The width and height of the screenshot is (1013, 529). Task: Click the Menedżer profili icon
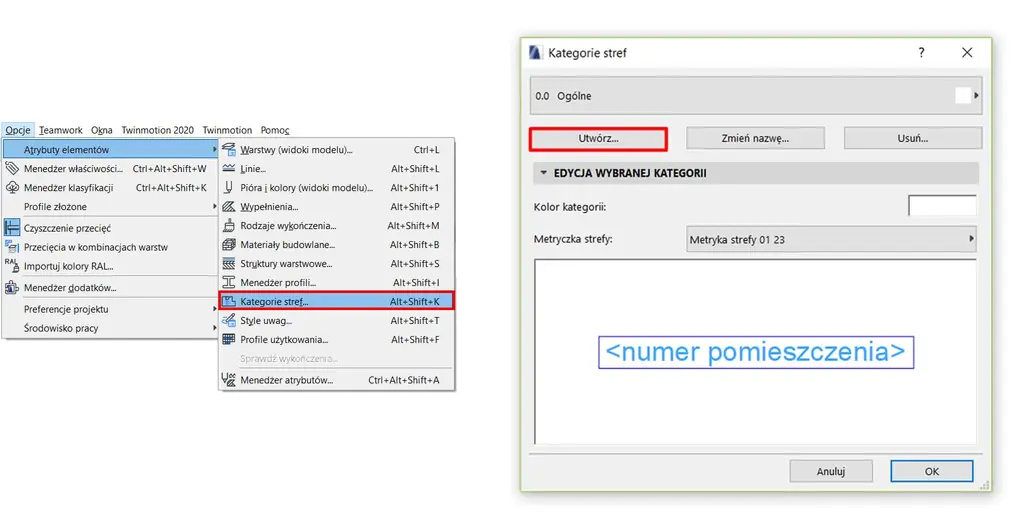229,282
